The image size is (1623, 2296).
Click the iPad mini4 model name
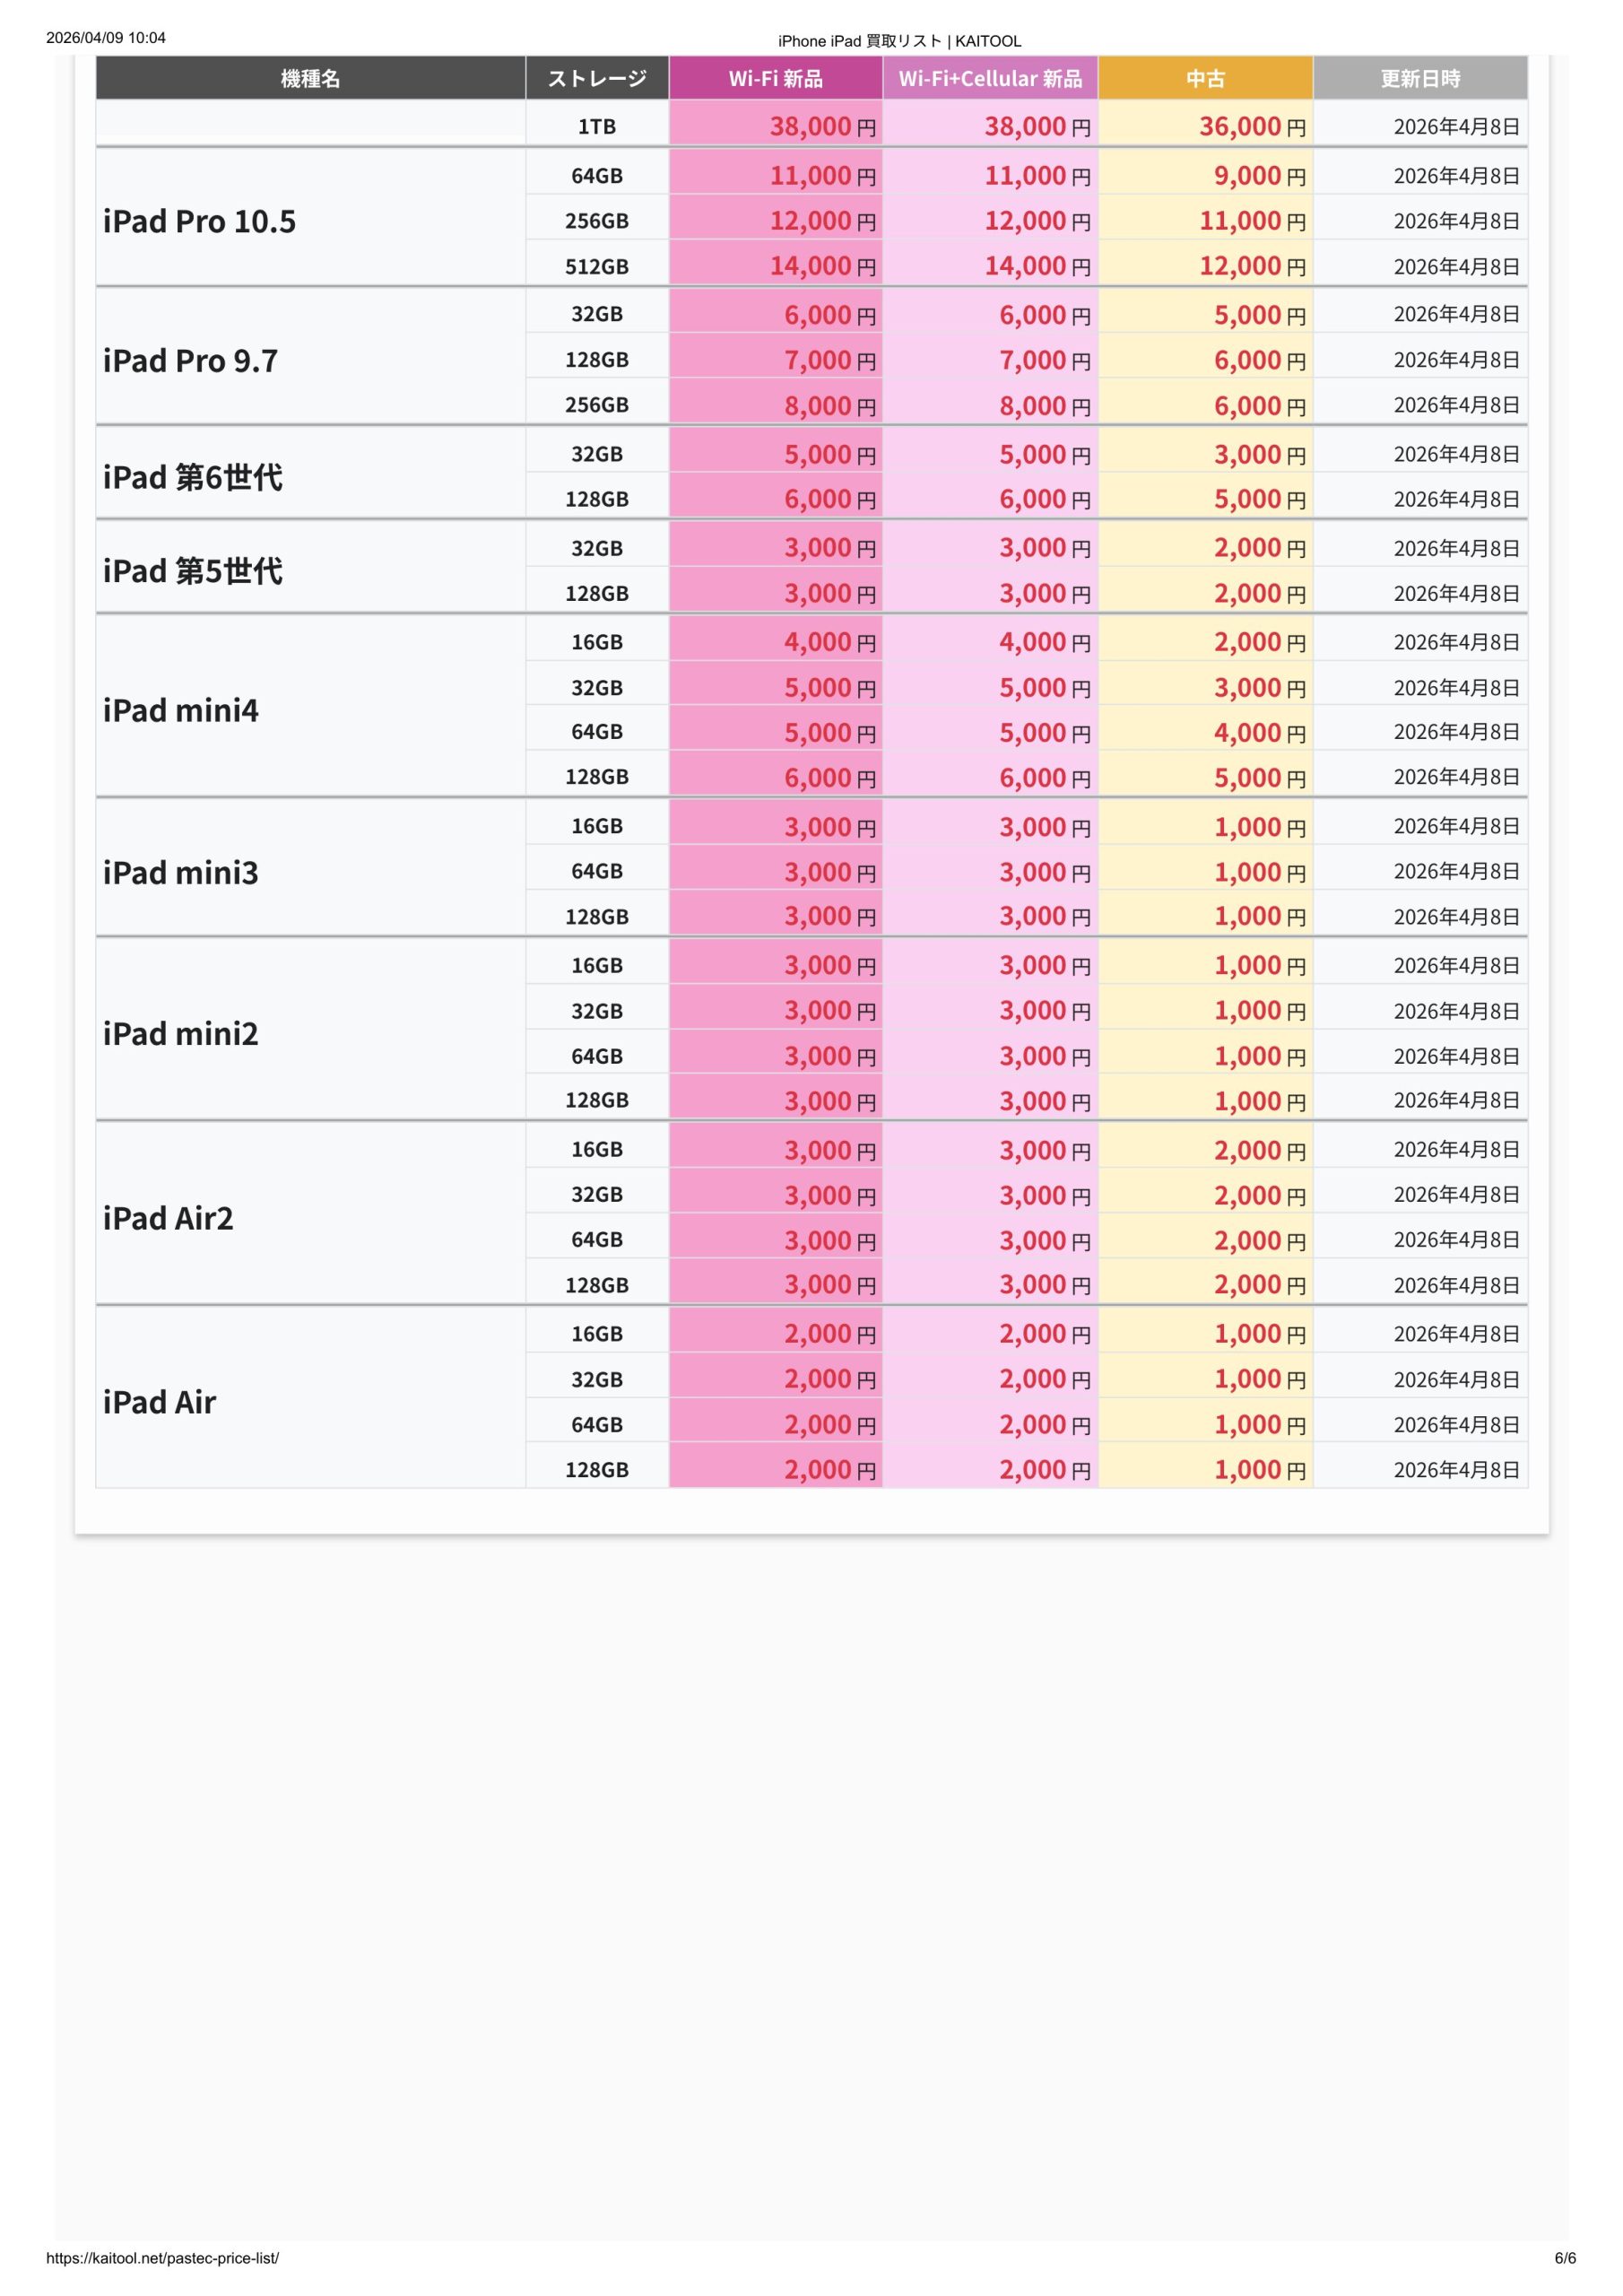pos(180,710)
